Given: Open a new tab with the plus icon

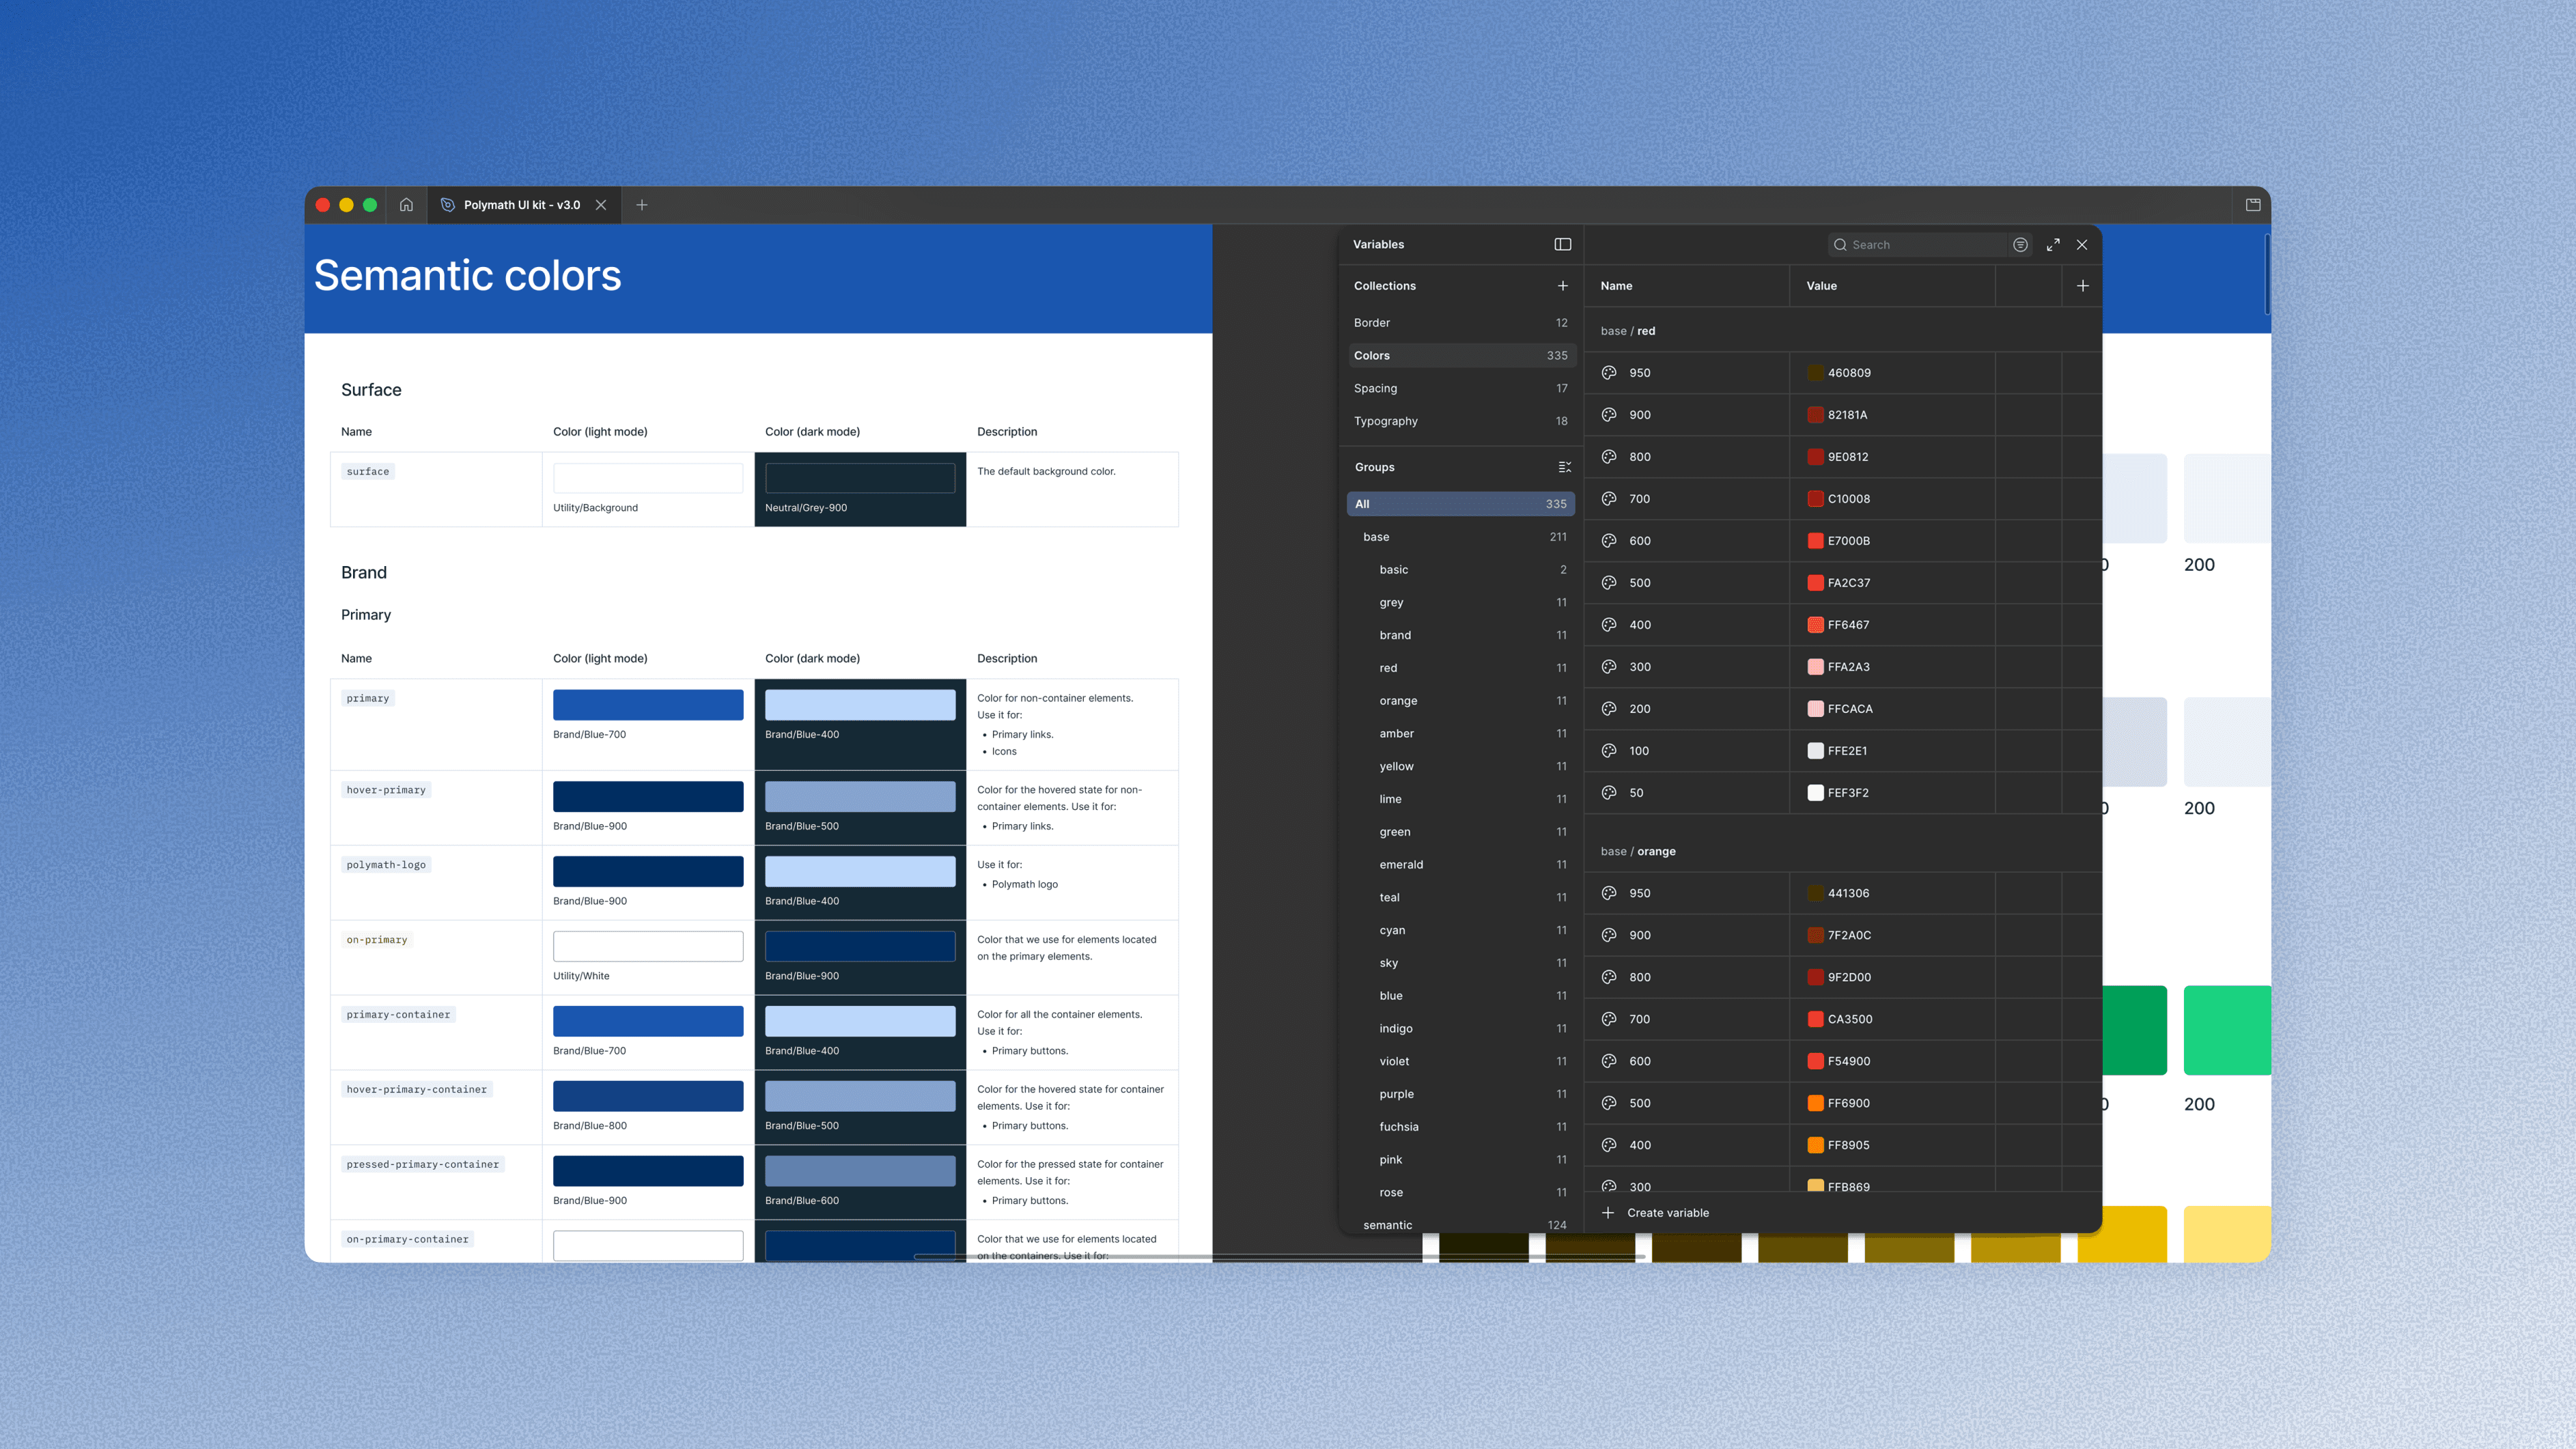Looking at the screenshot, I should tap(642, 205).
